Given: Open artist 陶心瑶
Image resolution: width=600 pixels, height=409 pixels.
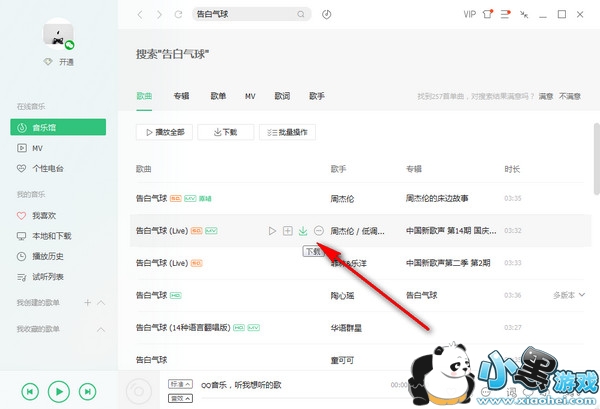Looking at the screenshot, I should (342, 296).
